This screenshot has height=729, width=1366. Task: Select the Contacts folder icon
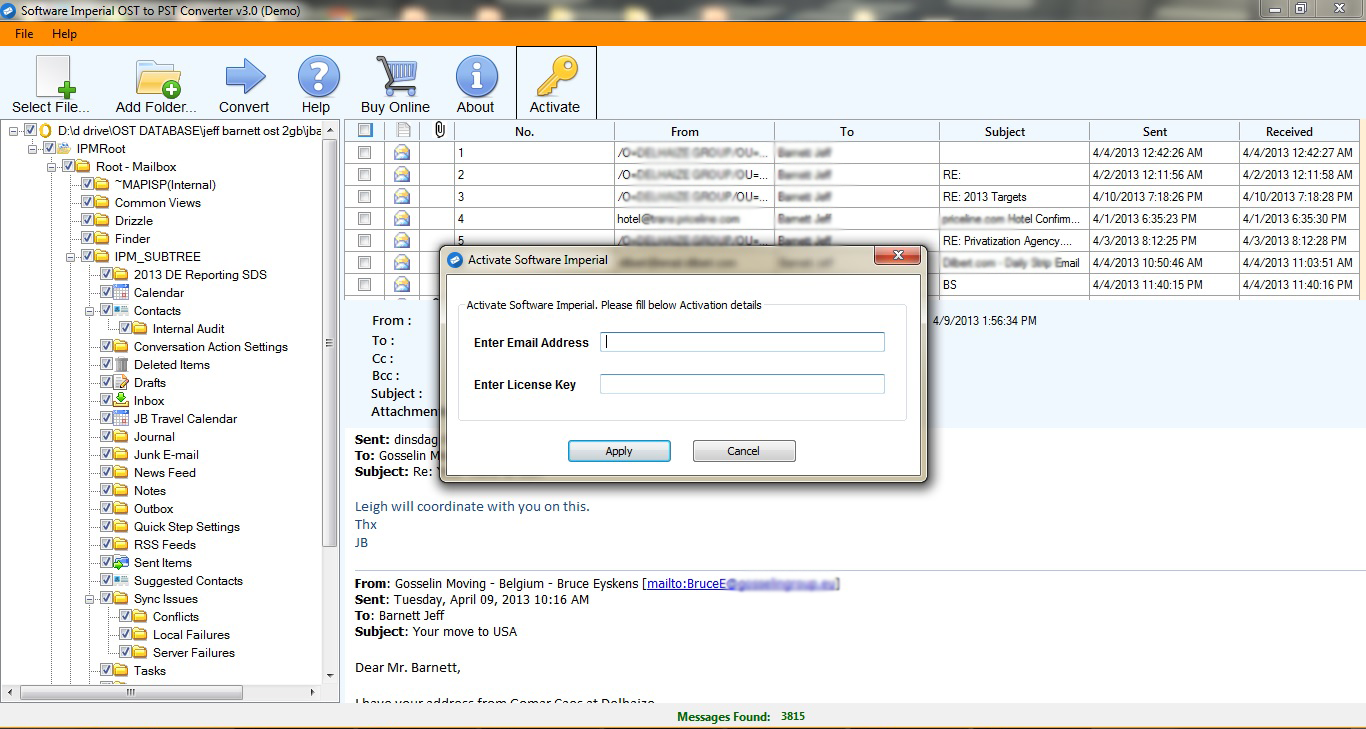(x=122, y=310)
